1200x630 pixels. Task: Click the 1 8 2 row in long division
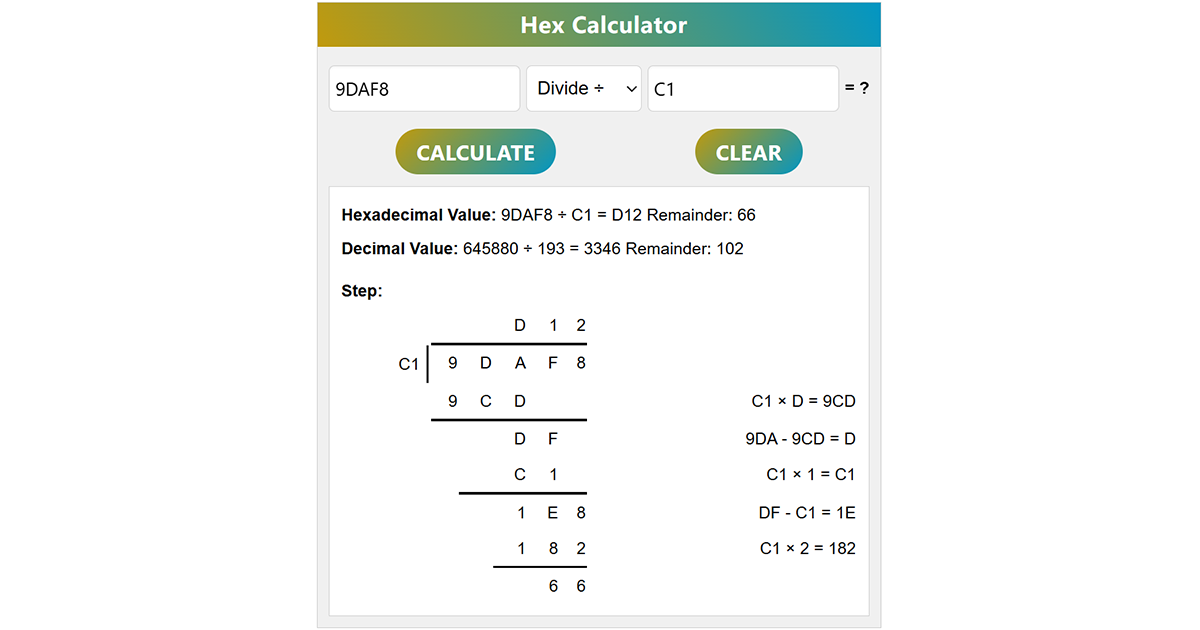click(551, 549)
